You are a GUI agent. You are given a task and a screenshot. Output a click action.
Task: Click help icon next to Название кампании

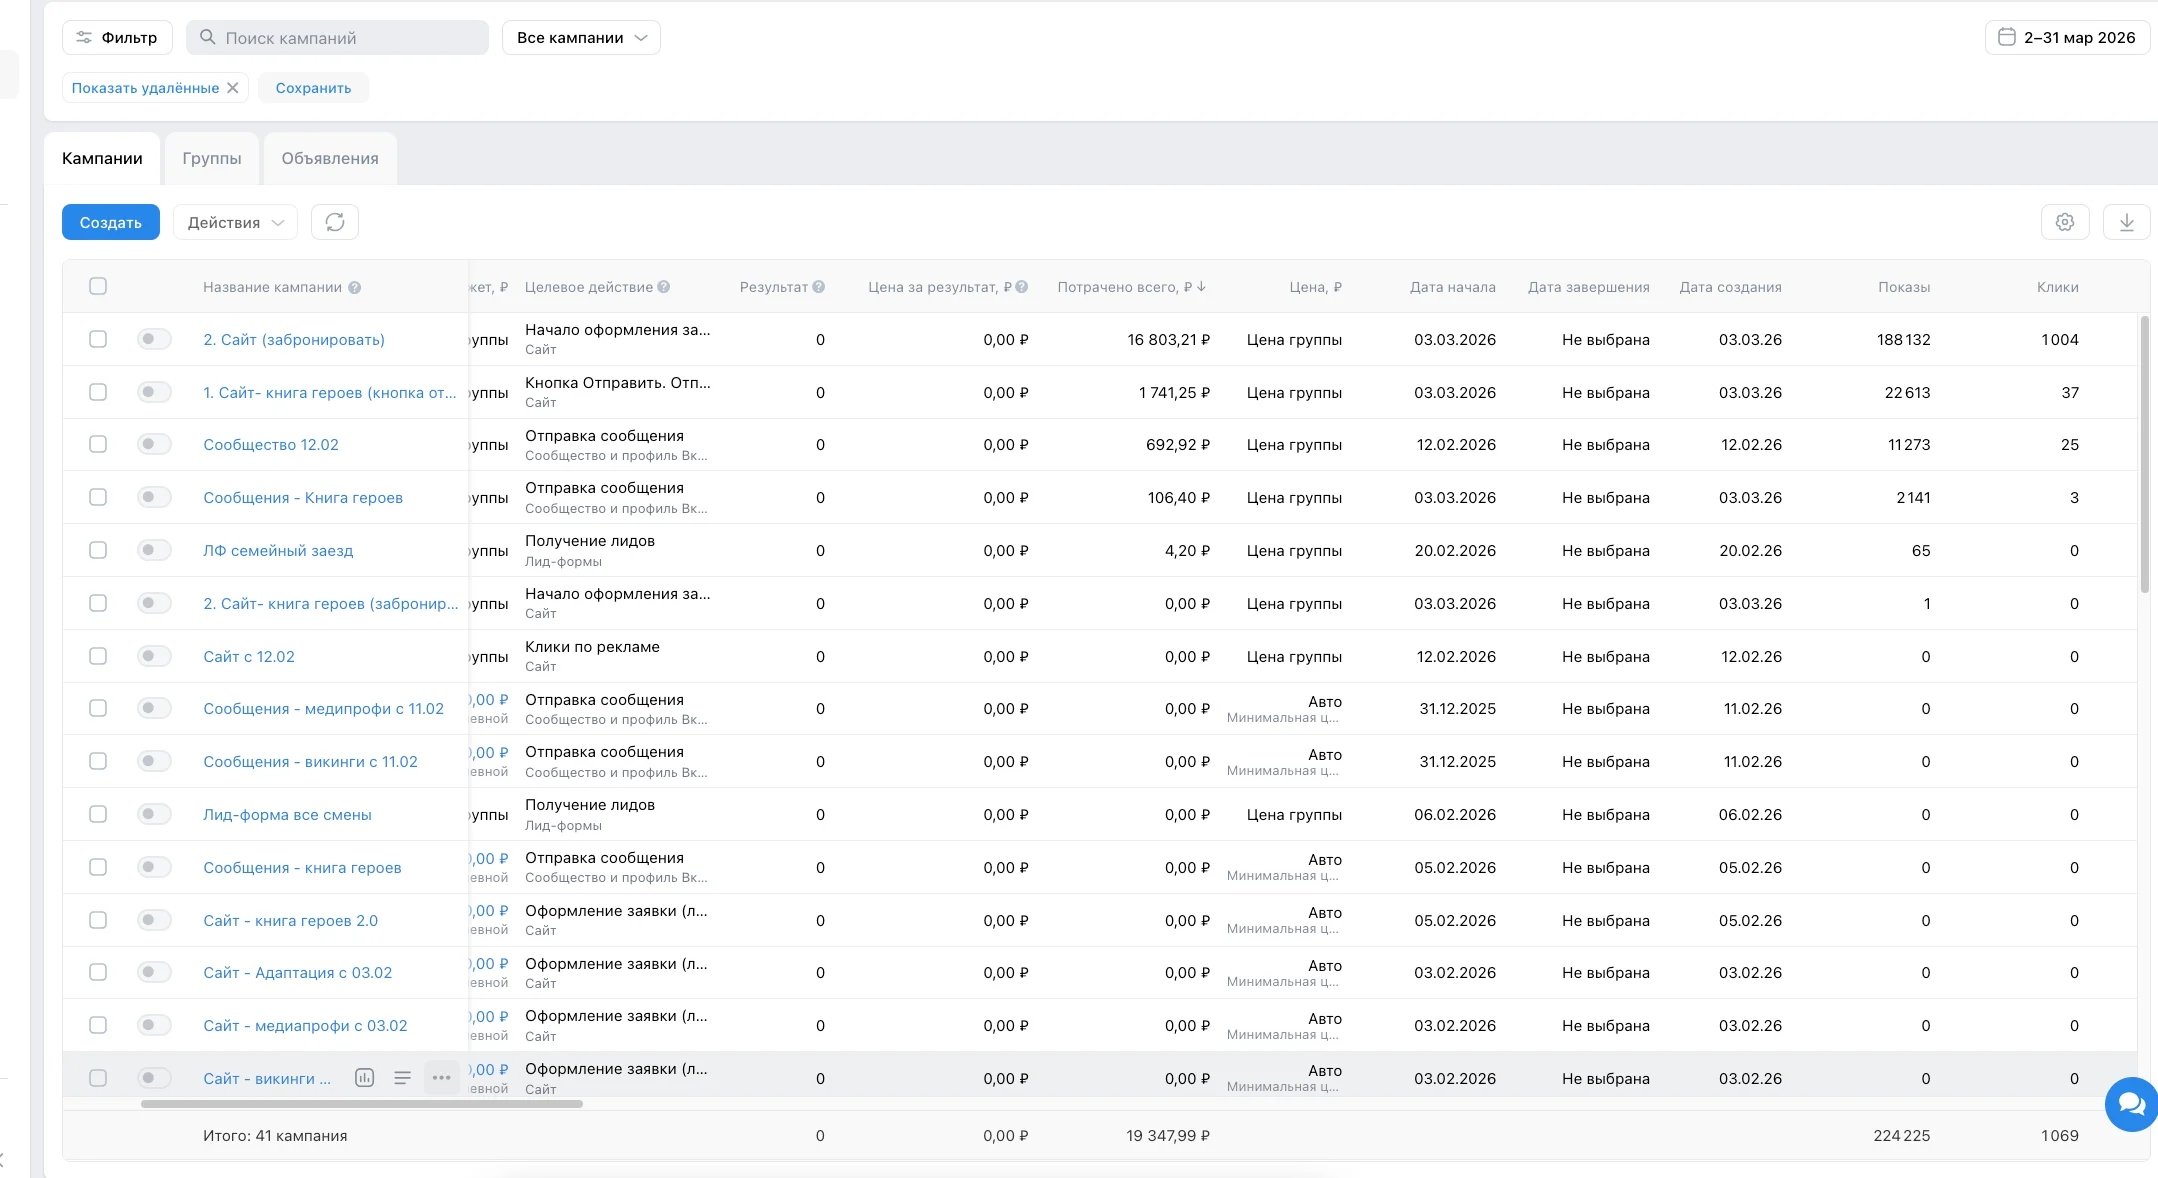355,288
